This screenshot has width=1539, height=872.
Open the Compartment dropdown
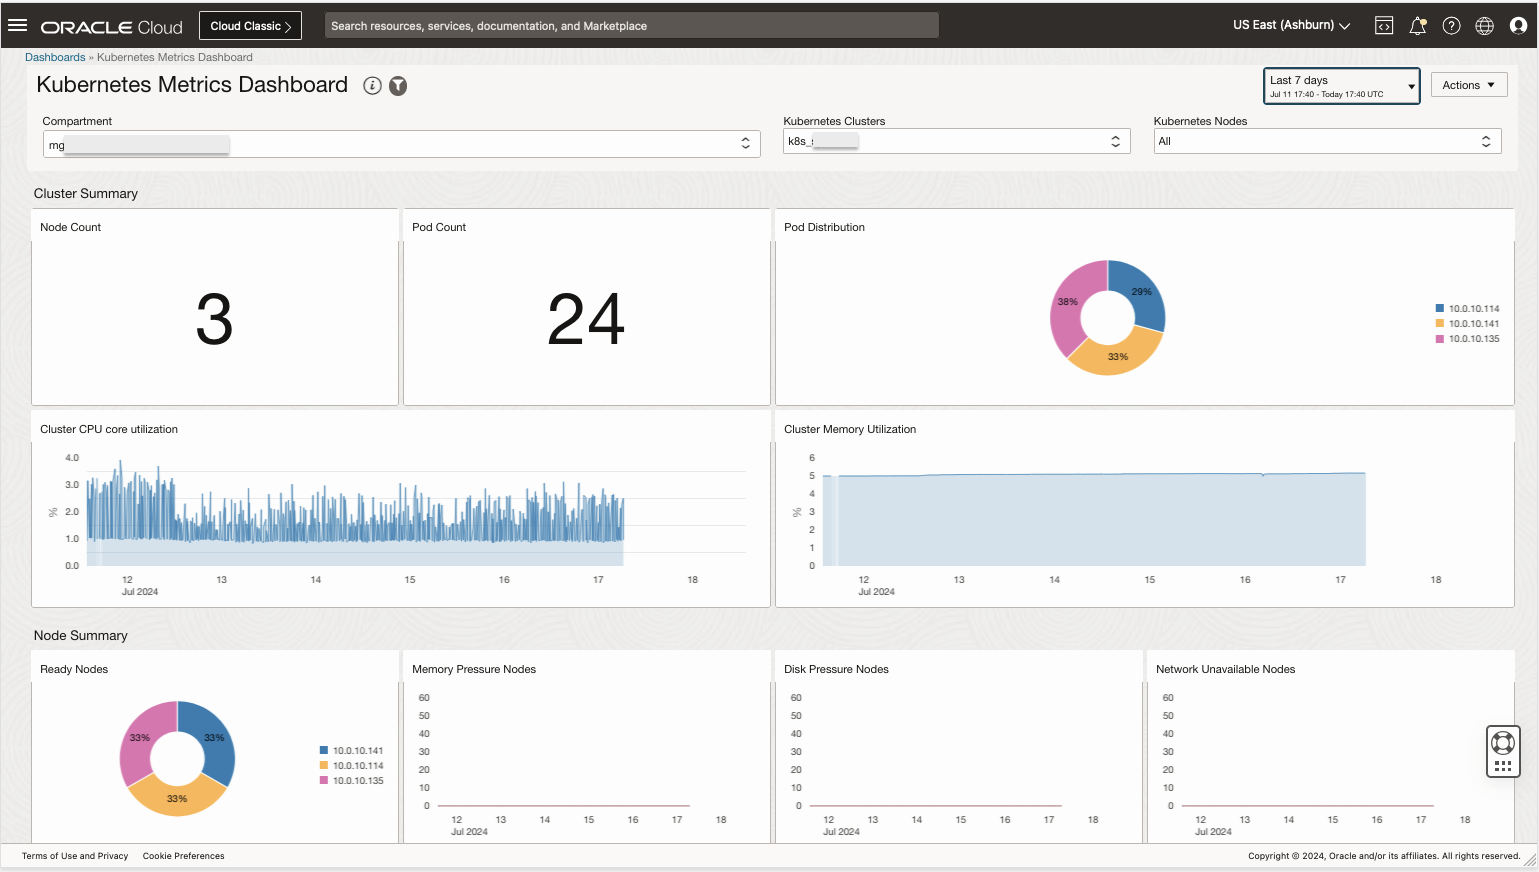pos(745,143)
